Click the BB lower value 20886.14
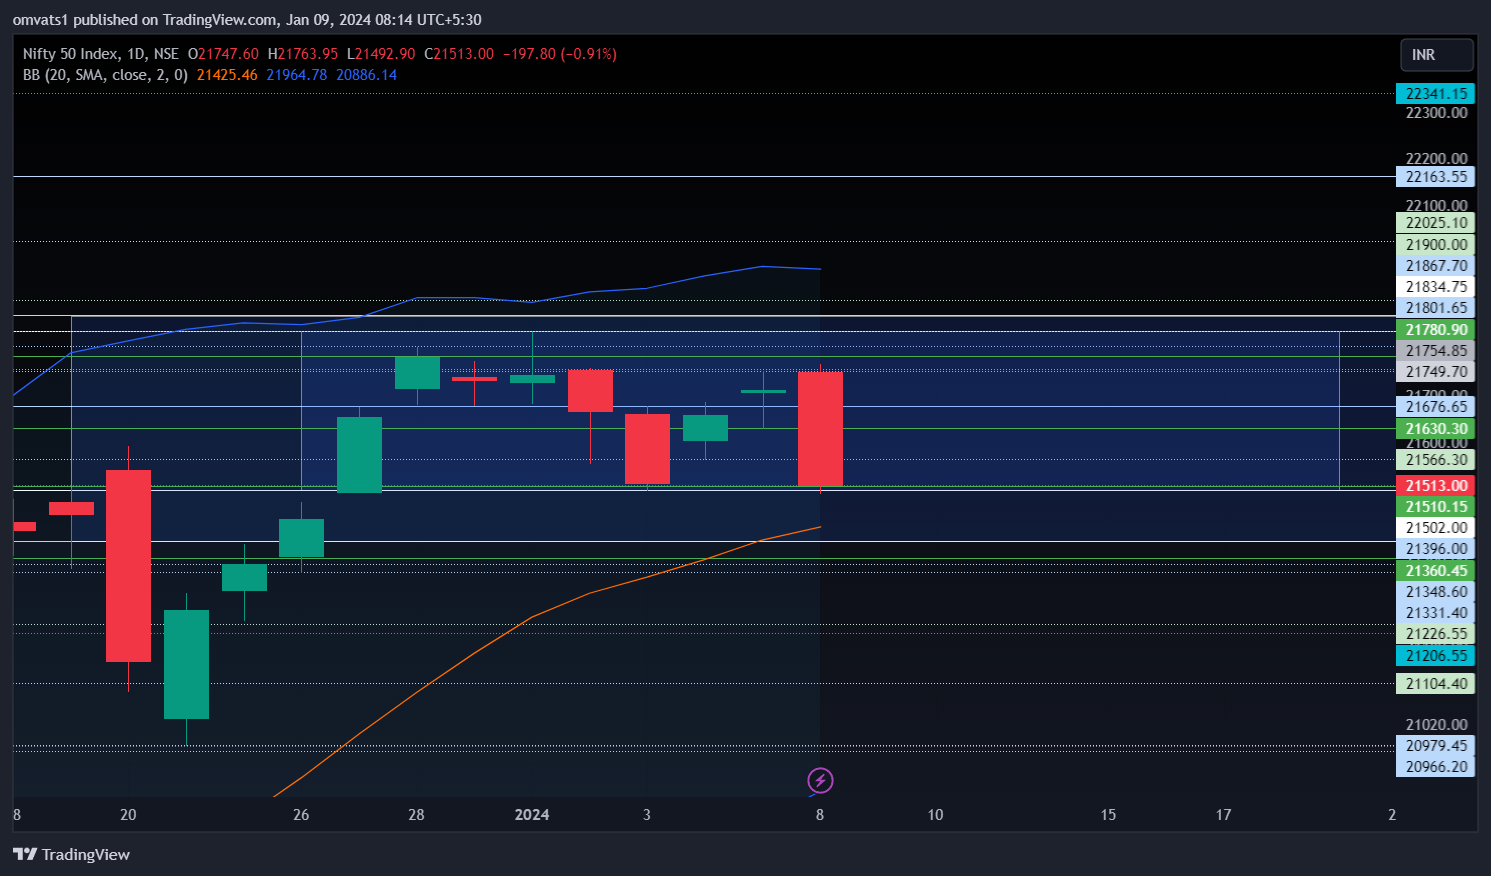Image resolution: width=1491 pixels, height=876 pixels. pos(366,75)
